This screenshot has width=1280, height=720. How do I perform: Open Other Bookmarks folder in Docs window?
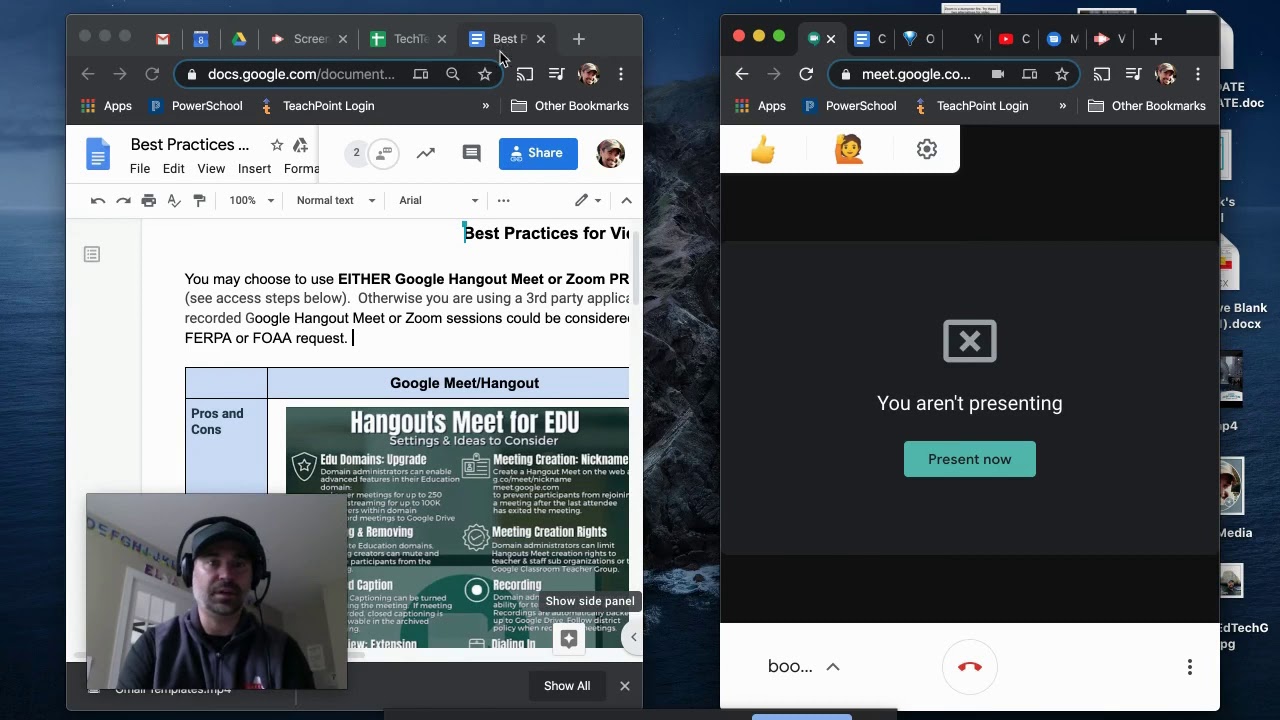pyautogui.click(x=570, y=106)
